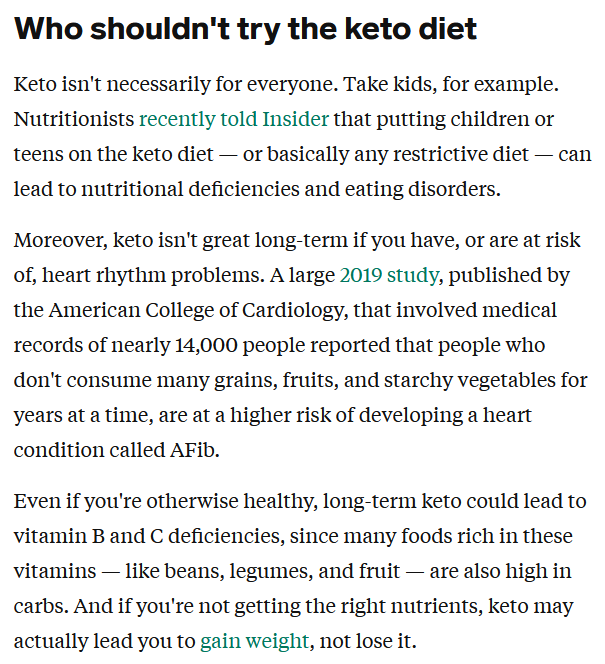Open the 'recently told Insider' link
The width and height of the screenshot is (605, 664).
click(234, 119)
